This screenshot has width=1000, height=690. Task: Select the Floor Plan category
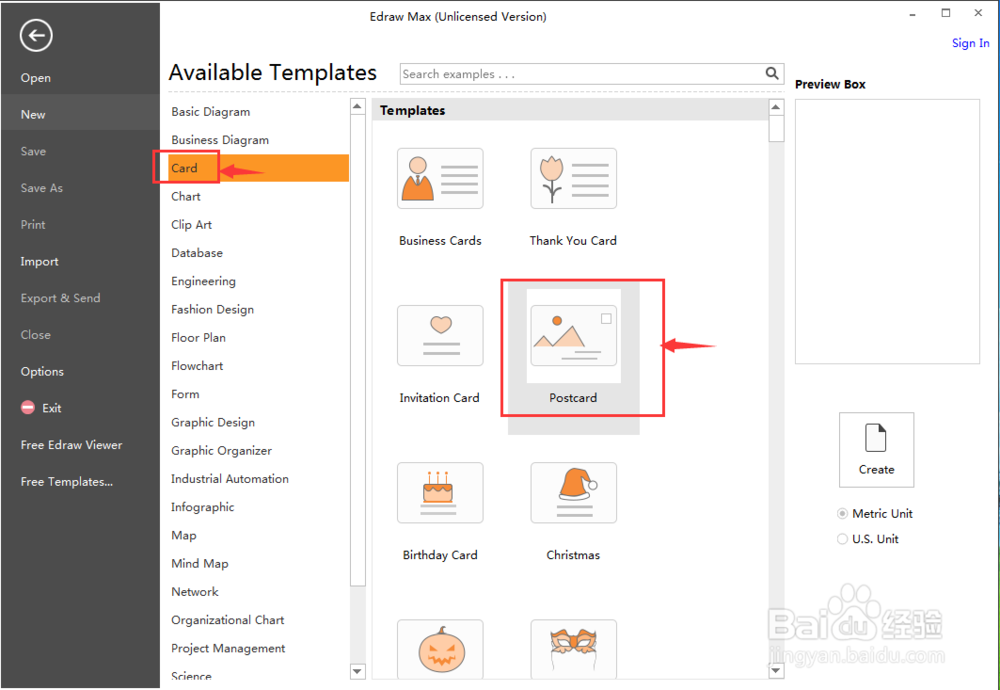(x=198, y=337)
